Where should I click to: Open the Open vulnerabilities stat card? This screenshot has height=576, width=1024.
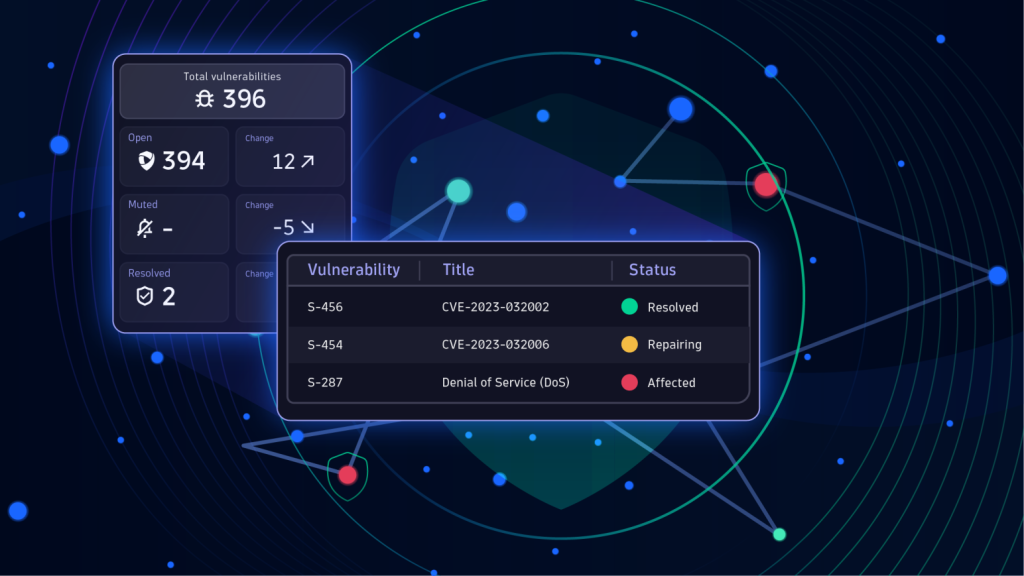click(x=173, y=156)
